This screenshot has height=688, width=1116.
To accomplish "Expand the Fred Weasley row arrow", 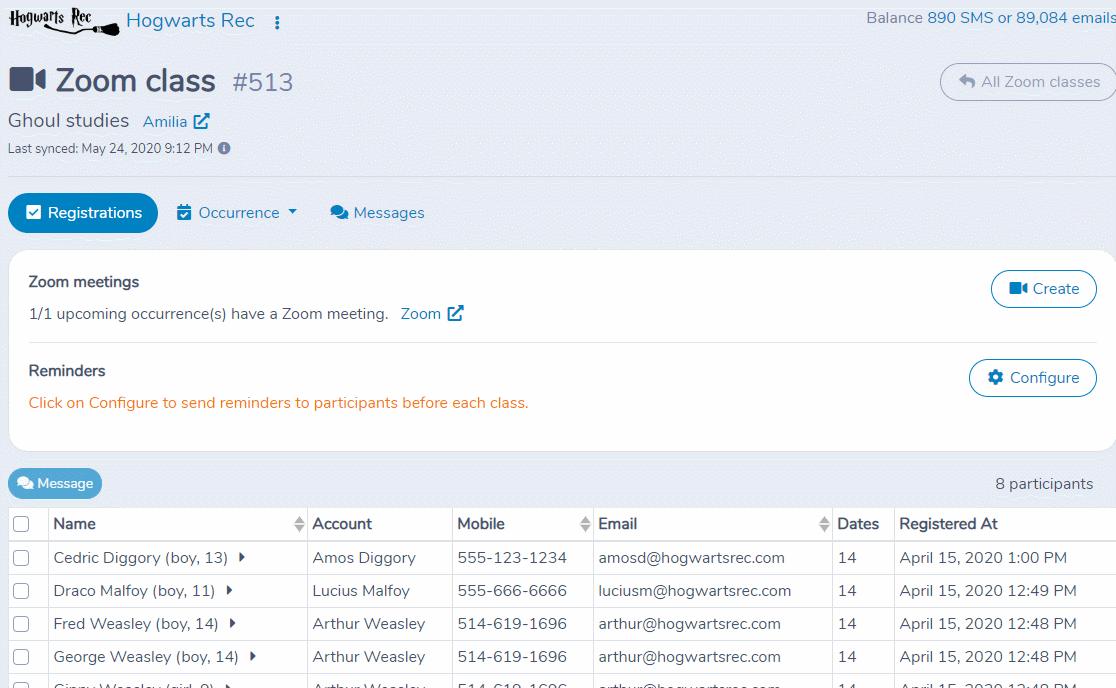I will 233,623.
